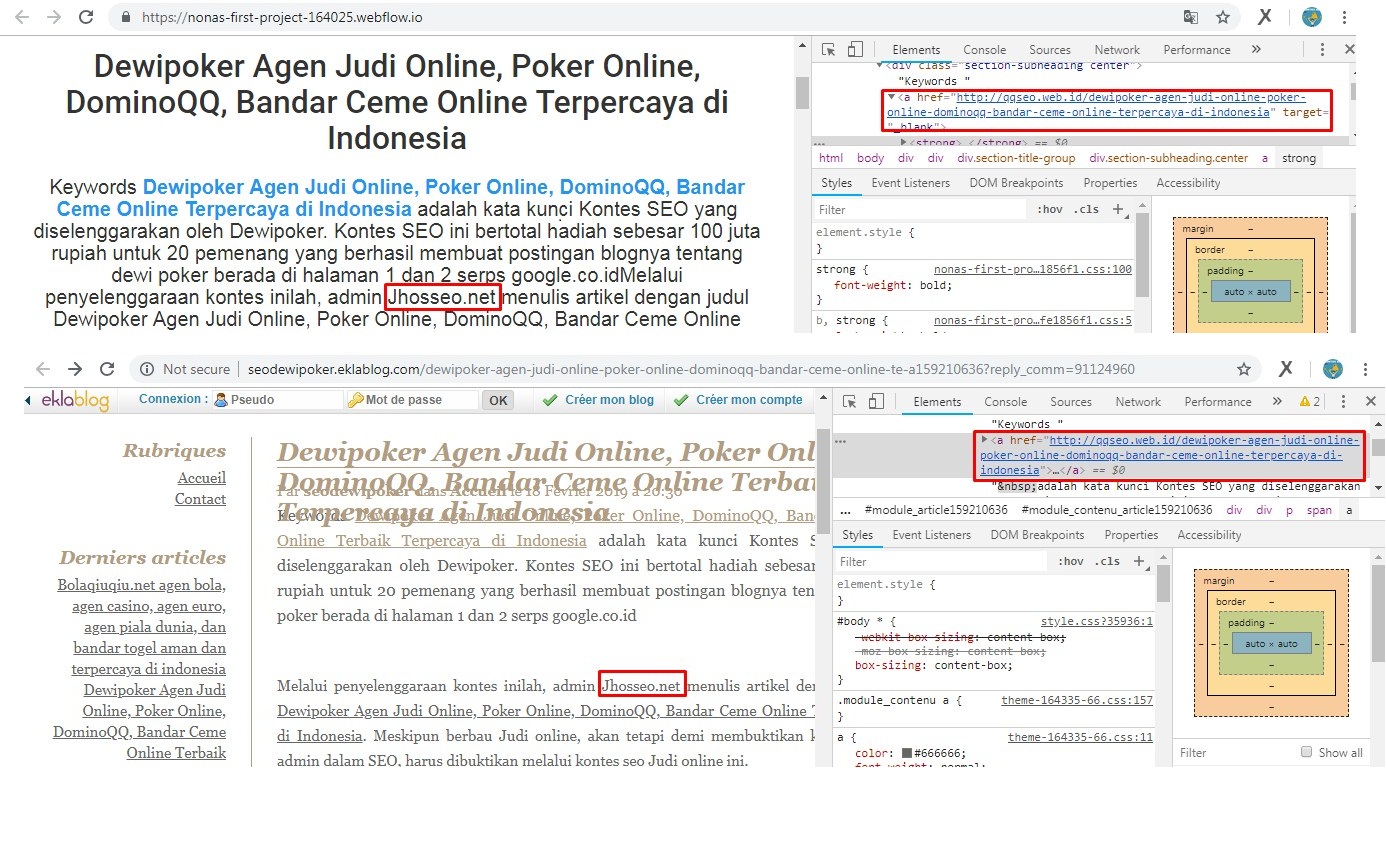The height and width of the screenshot is (860, 1386).
Task: Click the eklablog logo
Action: (x=75, y=400)
